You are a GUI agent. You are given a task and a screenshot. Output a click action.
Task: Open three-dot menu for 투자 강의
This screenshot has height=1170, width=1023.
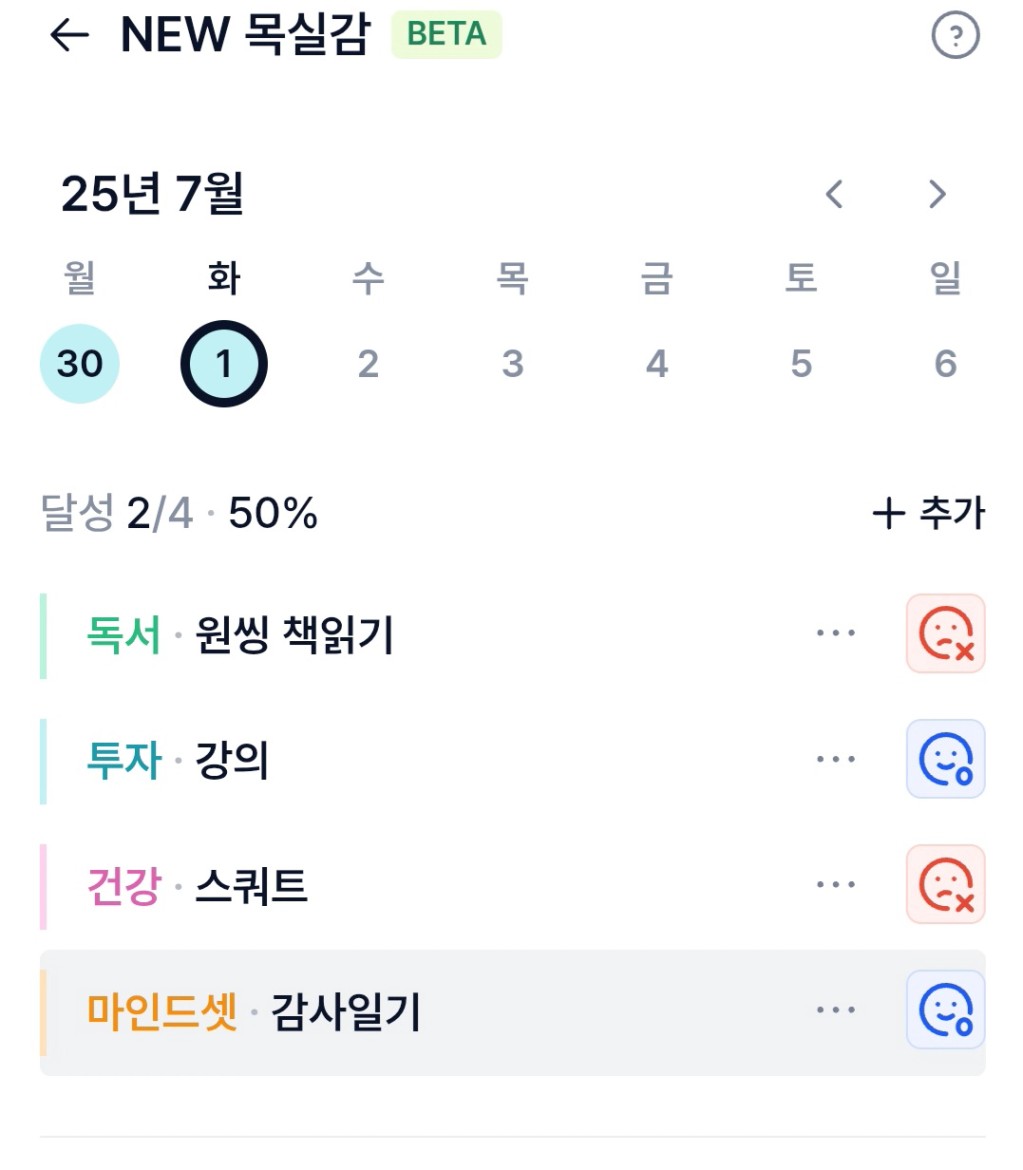pyautogui.click(x=836, y=759)
